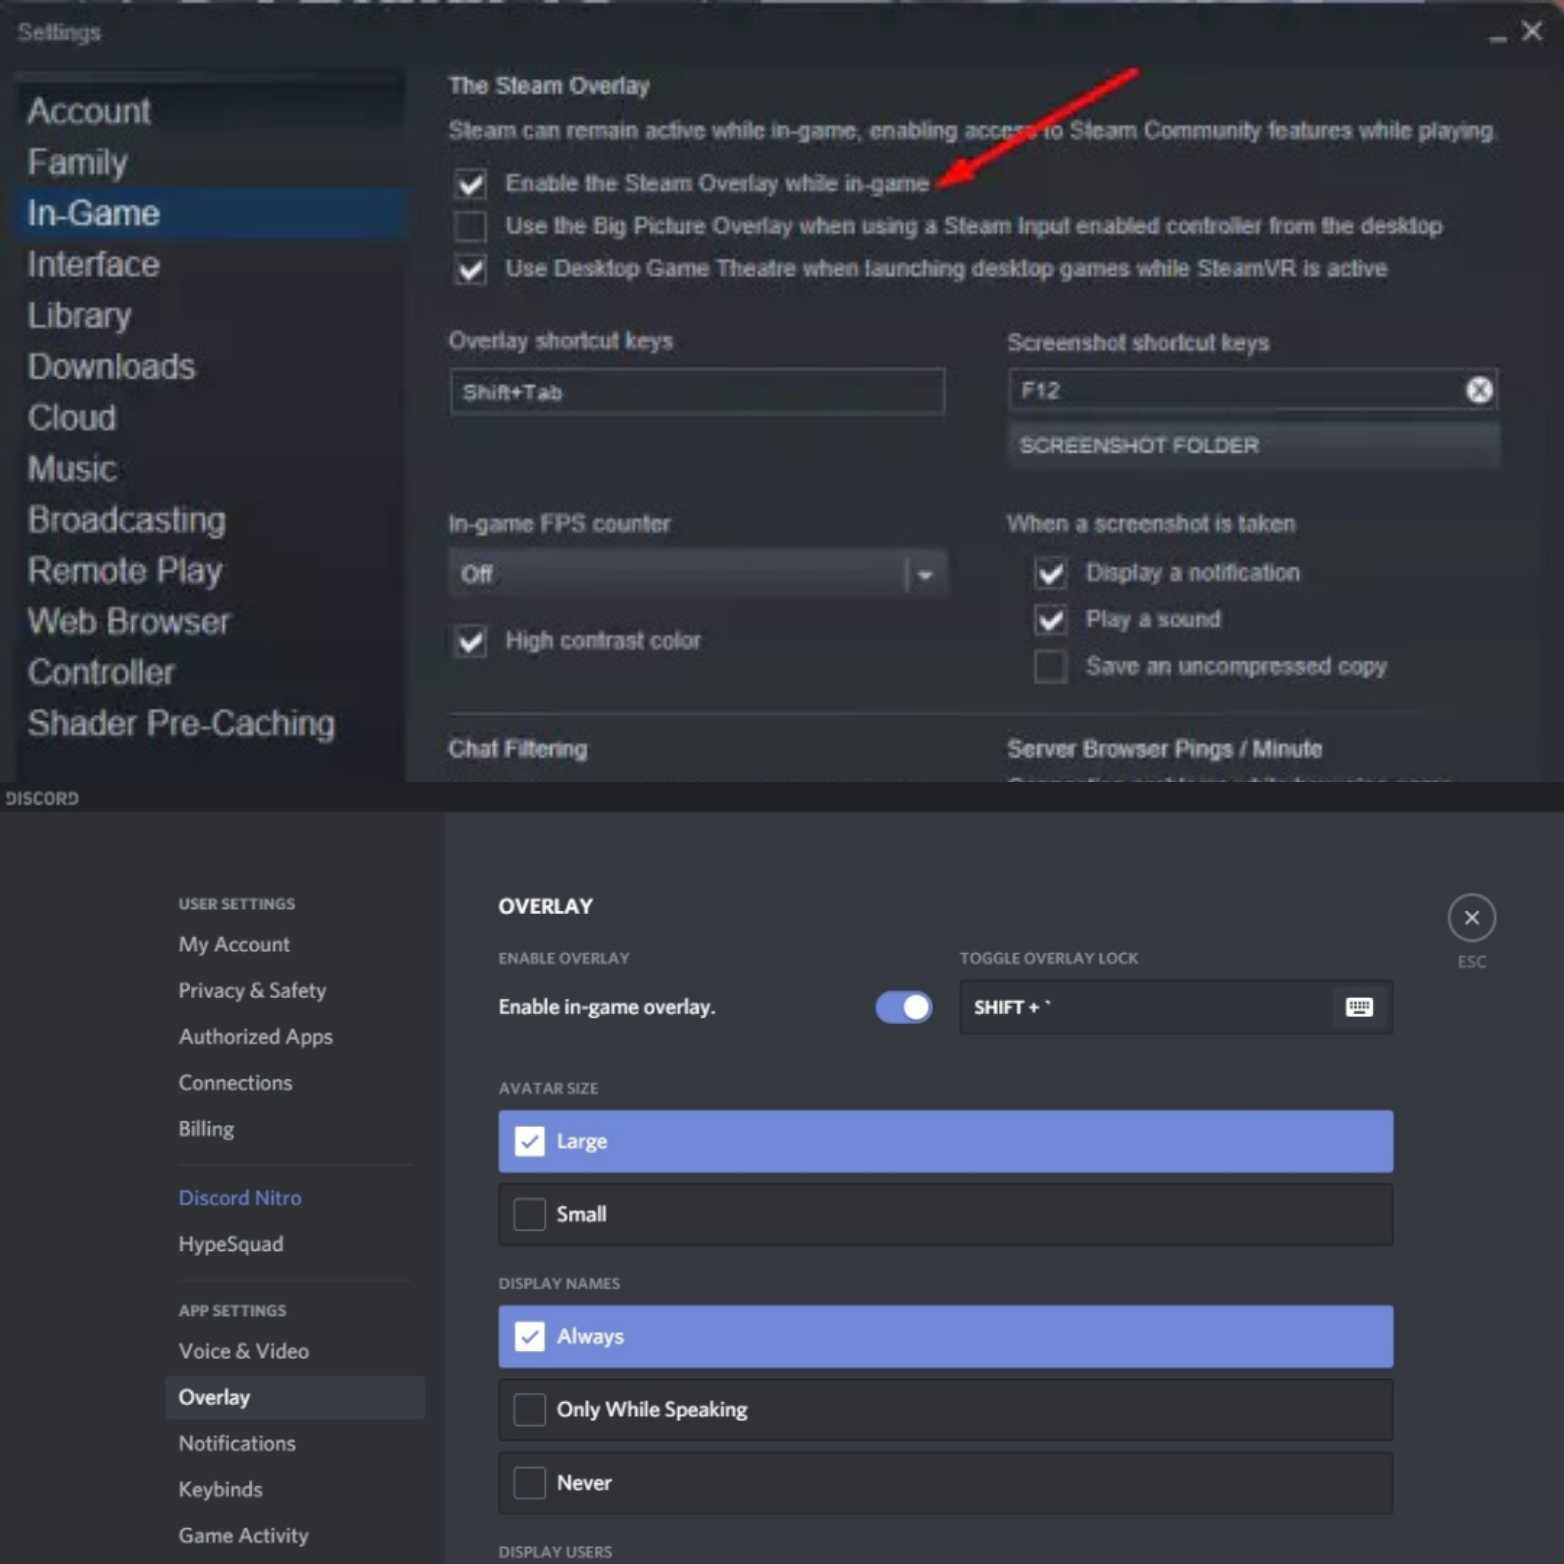Screen dimensions: 1564x1564
Task: Open Controller settings
Action: click(101, 673)
